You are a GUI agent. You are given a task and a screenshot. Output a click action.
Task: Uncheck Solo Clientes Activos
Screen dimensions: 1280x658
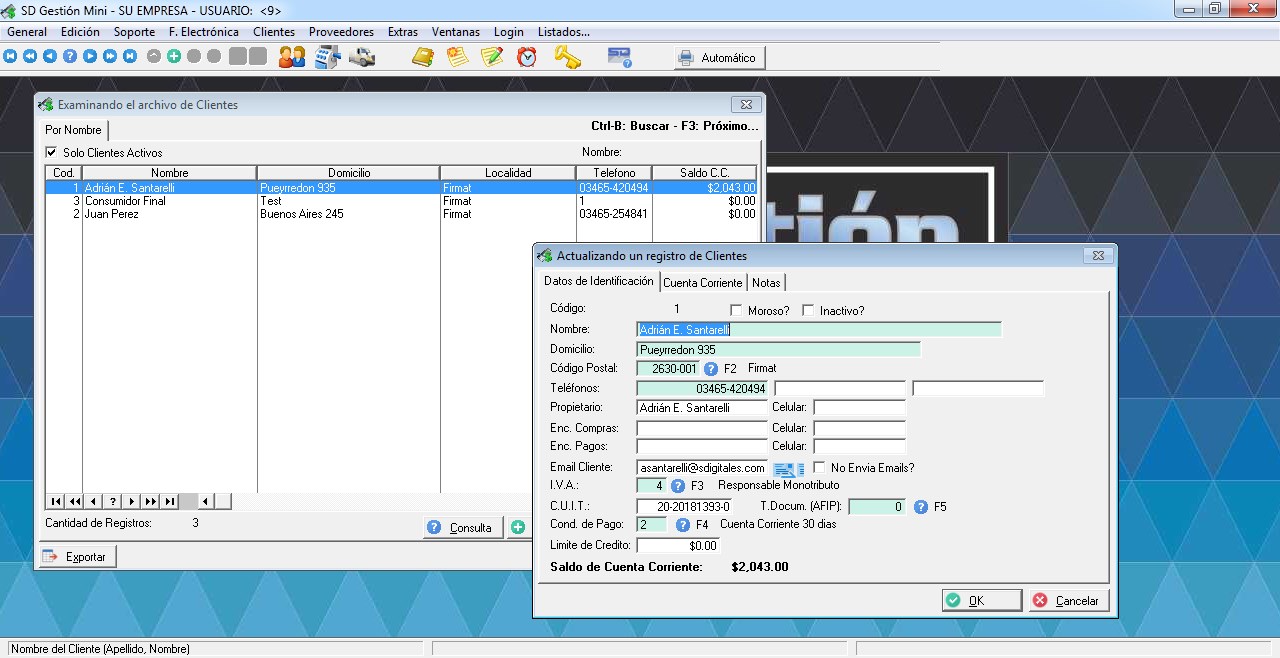52,153
